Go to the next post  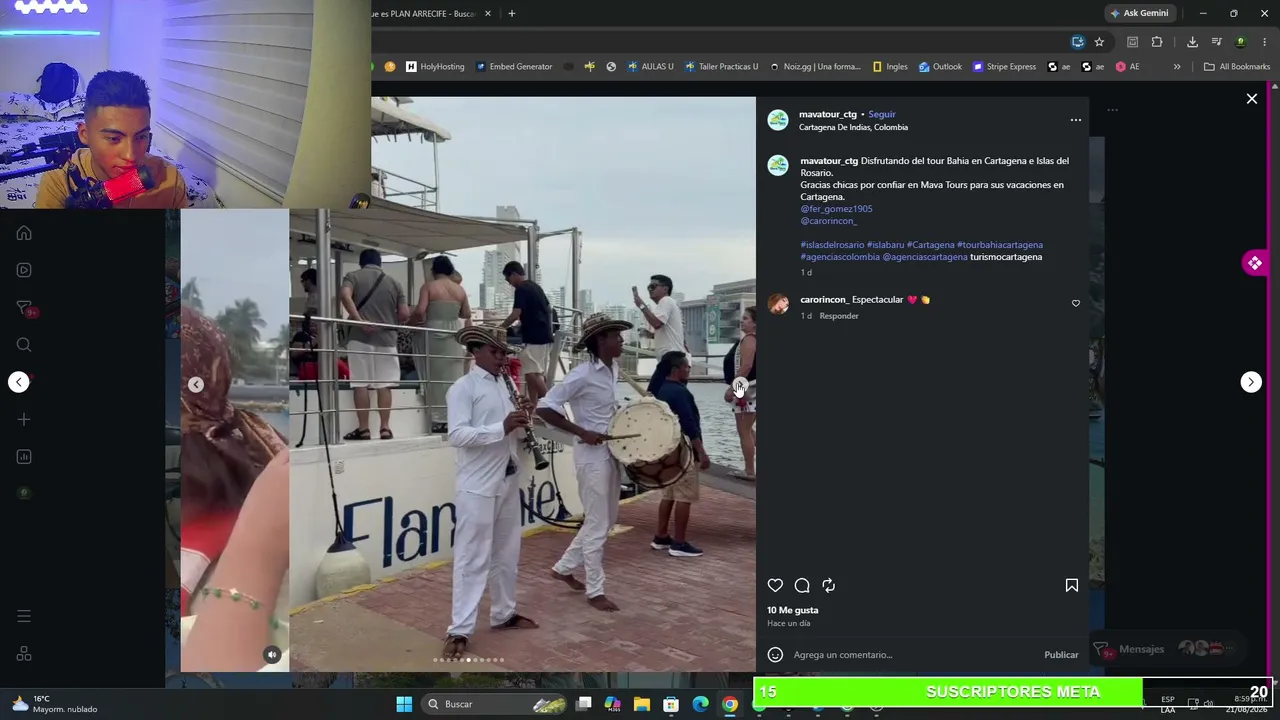point(1251,382)
